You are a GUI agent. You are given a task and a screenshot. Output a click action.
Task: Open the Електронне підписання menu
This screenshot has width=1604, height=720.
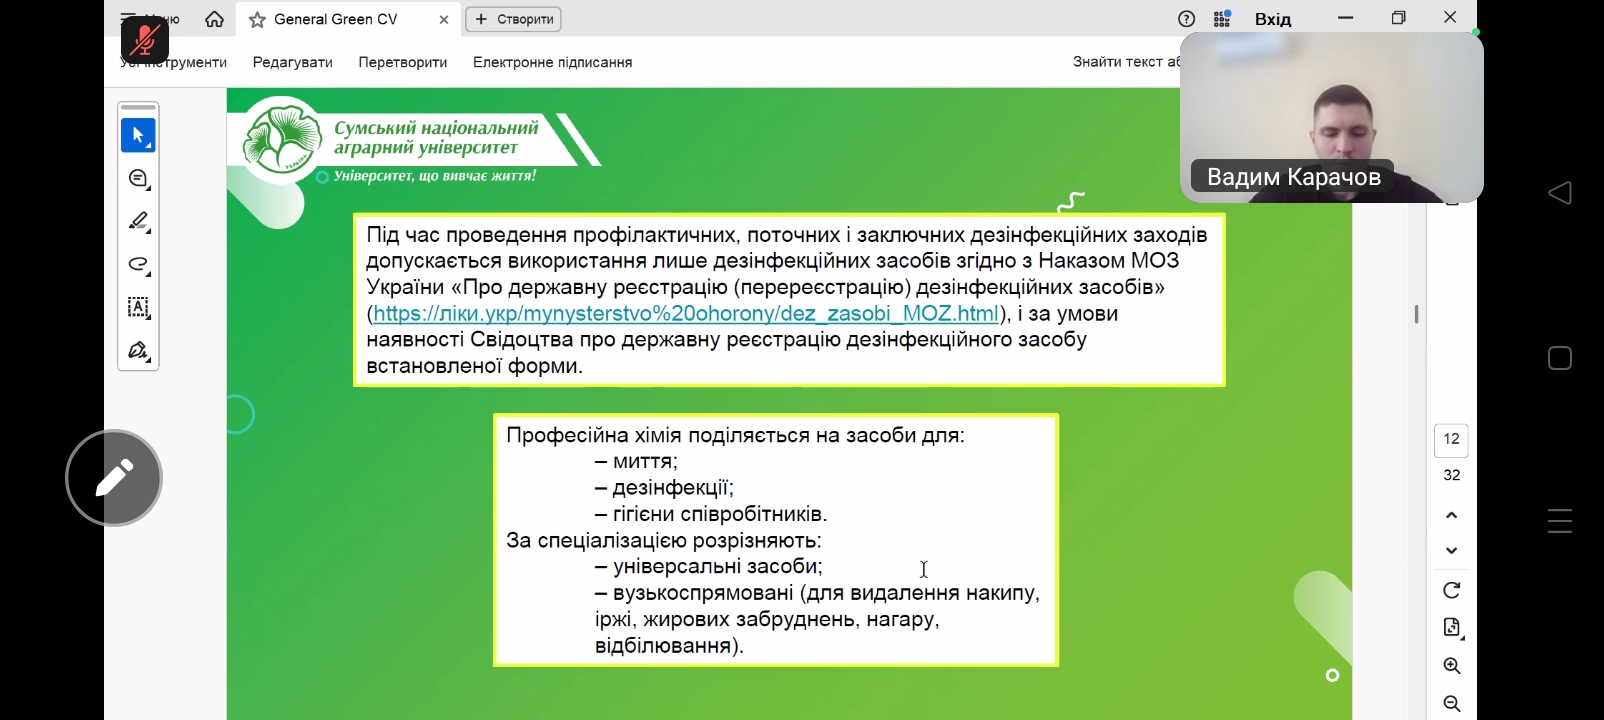(x=552, y=62)
